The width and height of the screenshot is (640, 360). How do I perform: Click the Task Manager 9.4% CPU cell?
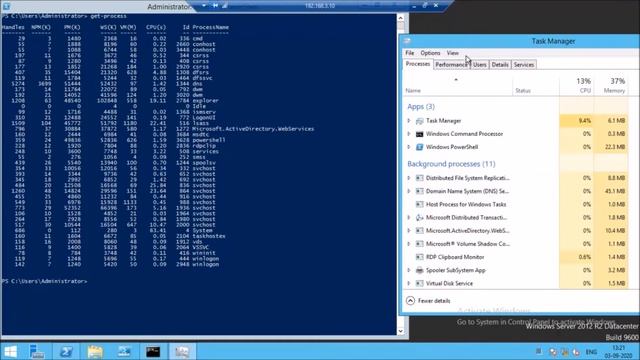point(576,121)
